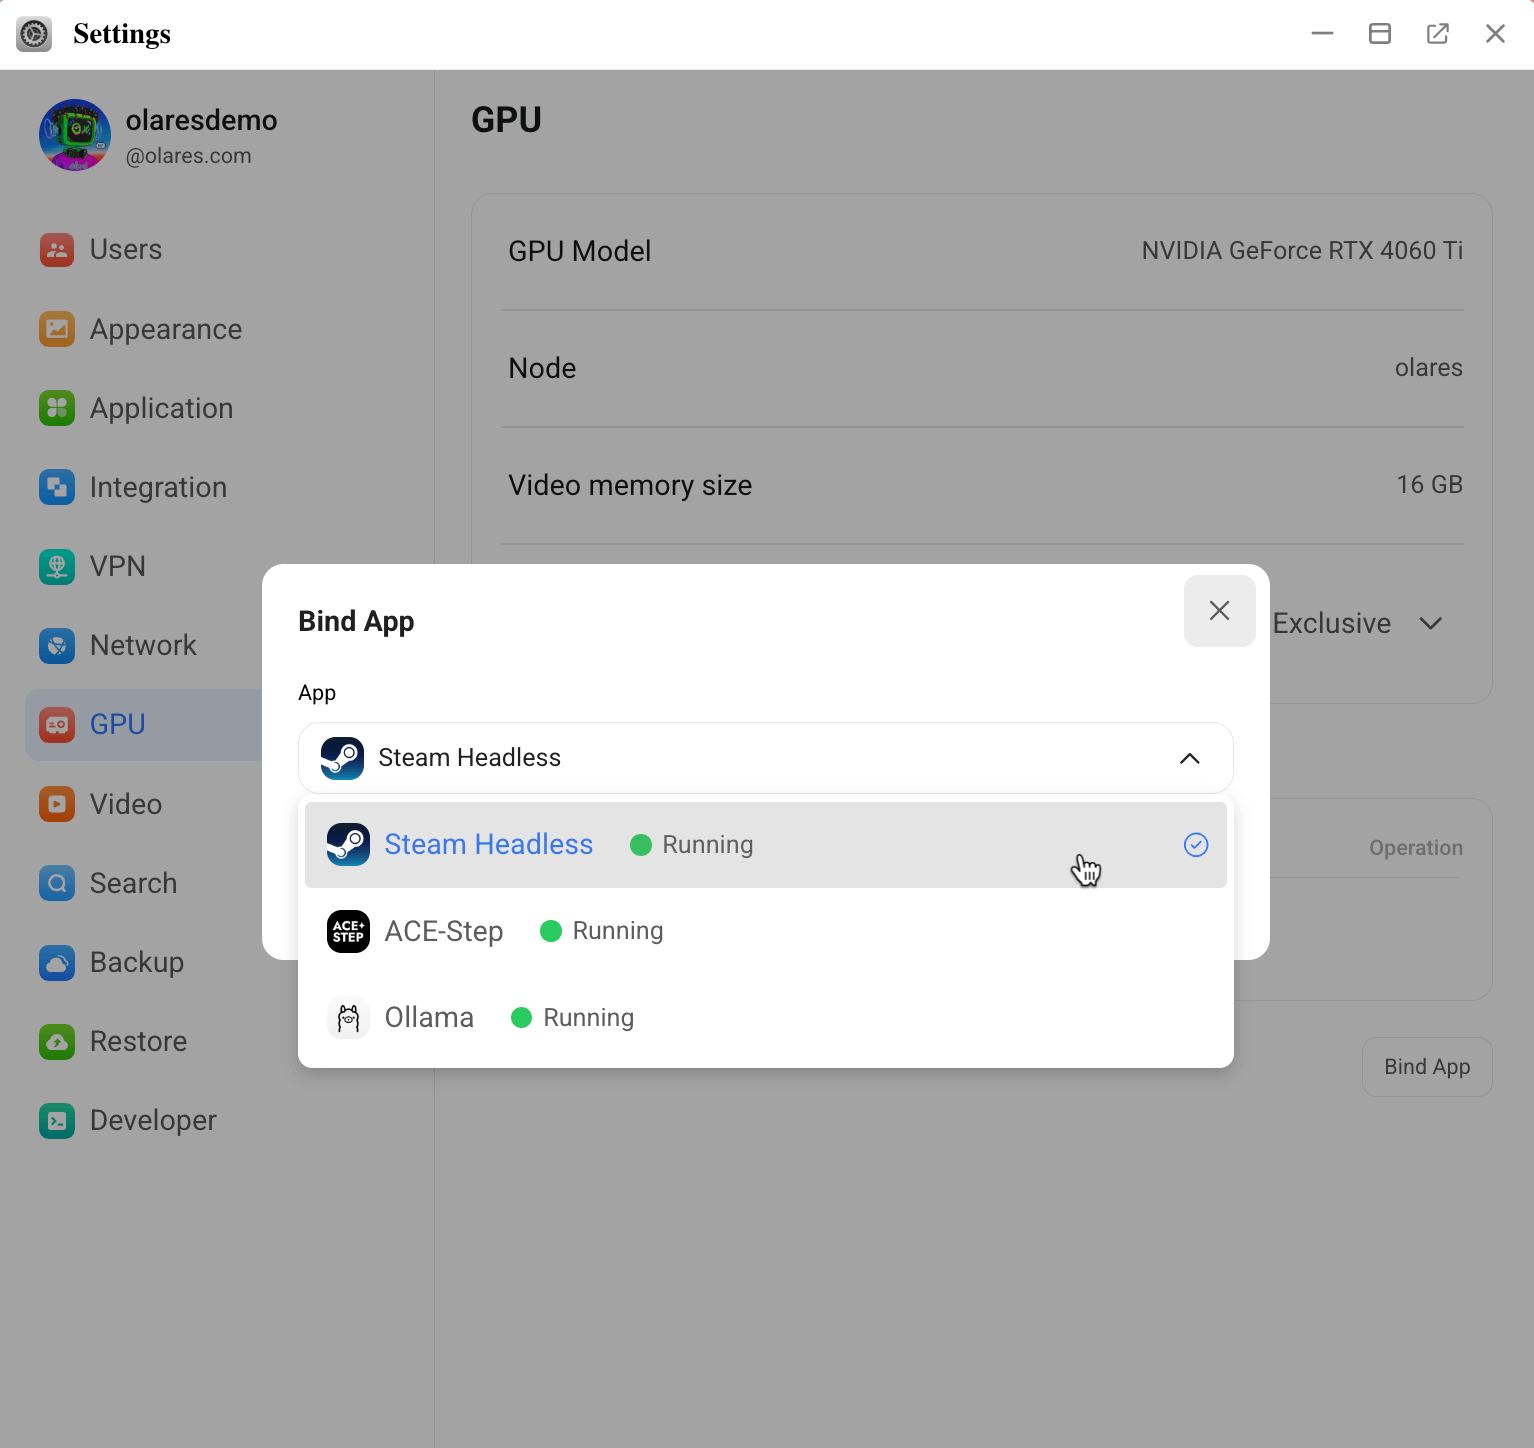Choose Ollama from the app list
Screen dimensions: 1534x1448
tap(429, 1018)
